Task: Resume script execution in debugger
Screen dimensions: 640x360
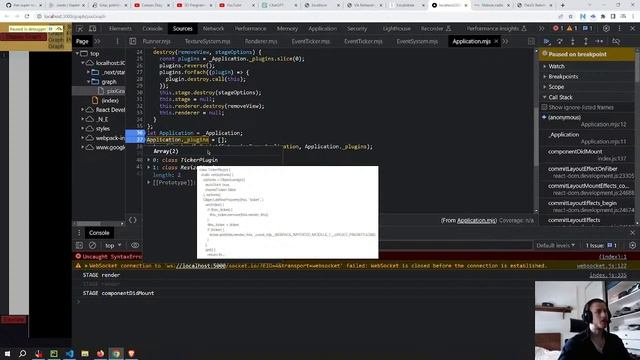Action: tap(547, 41)
